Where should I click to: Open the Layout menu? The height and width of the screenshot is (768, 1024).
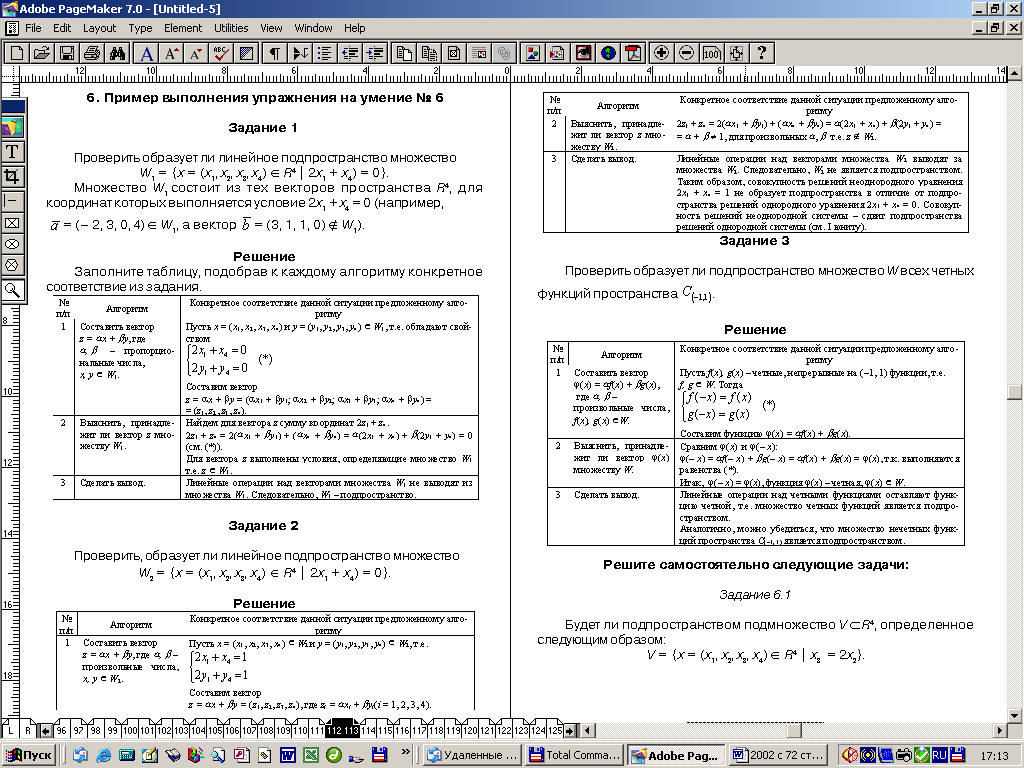click(99, 28)
